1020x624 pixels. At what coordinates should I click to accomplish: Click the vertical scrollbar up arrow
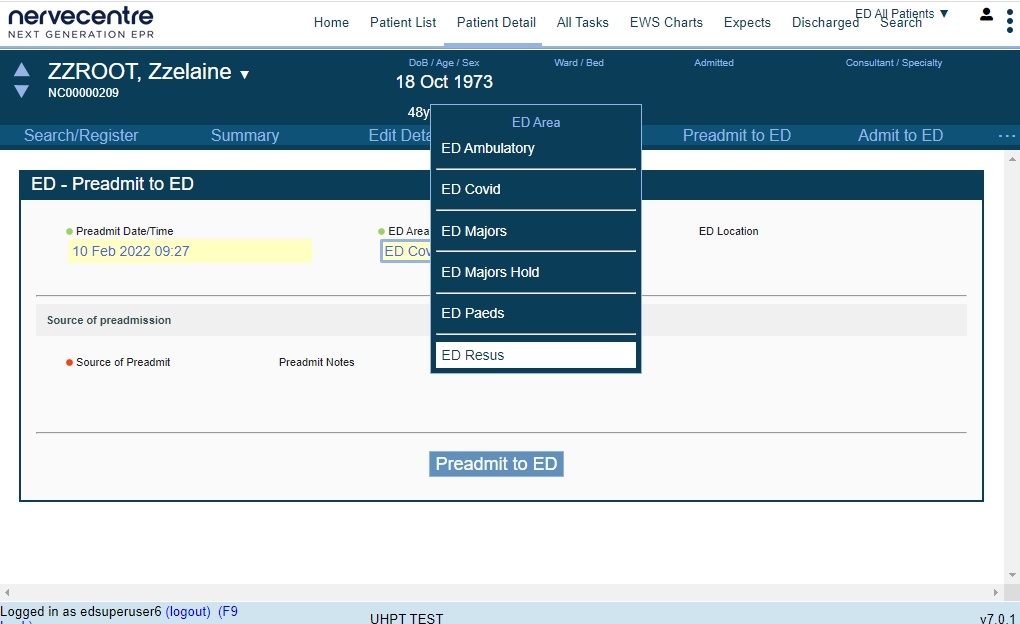pyautogui.click(x=1012, y=159)
